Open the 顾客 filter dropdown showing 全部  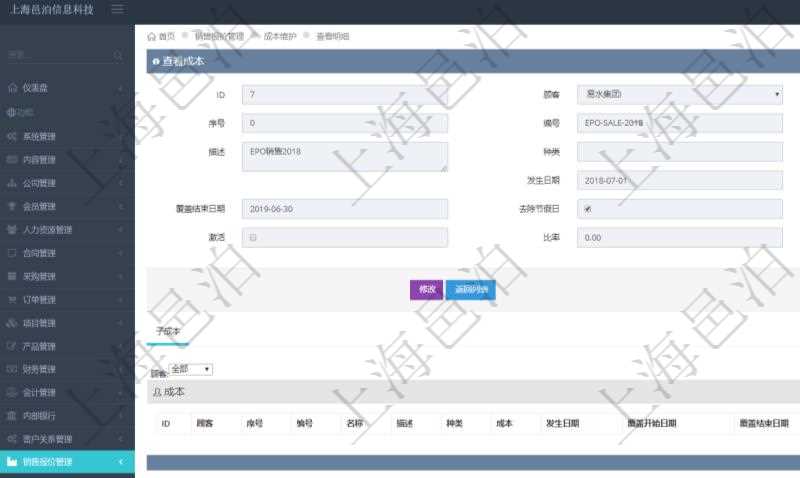click(x=190, y=369)
